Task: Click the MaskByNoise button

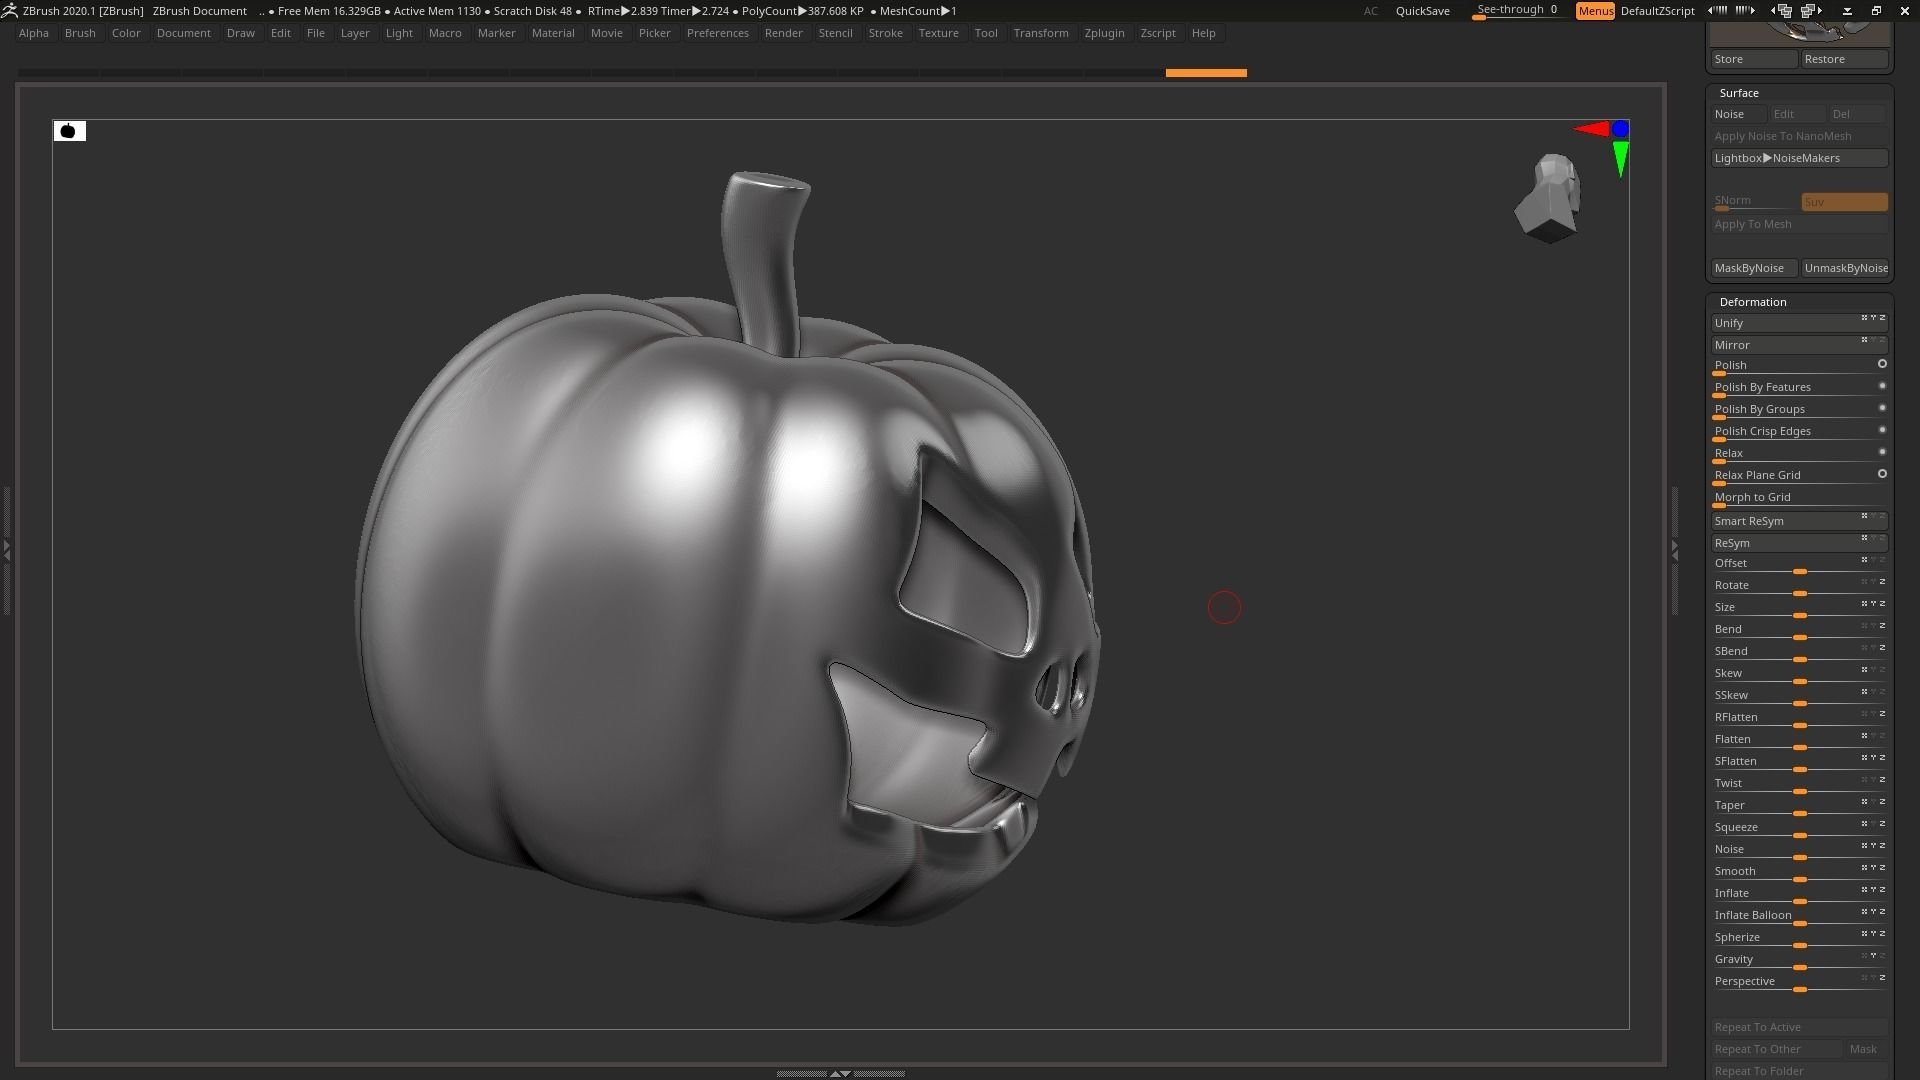Action: 1754,268
